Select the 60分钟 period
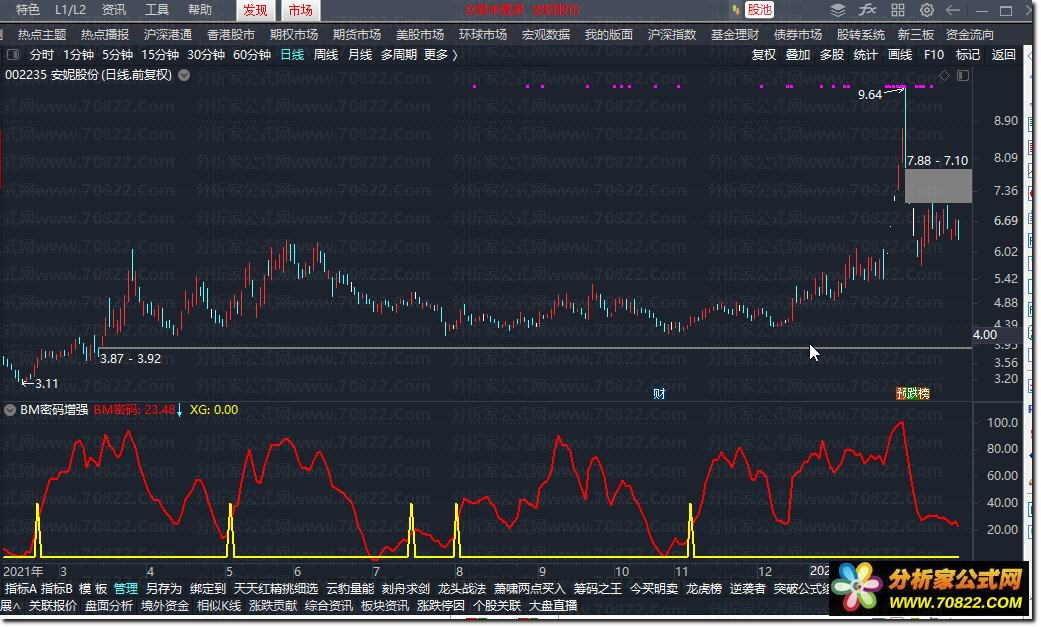The height and width of the screenshot is (627, 1041). click(252, 54)
